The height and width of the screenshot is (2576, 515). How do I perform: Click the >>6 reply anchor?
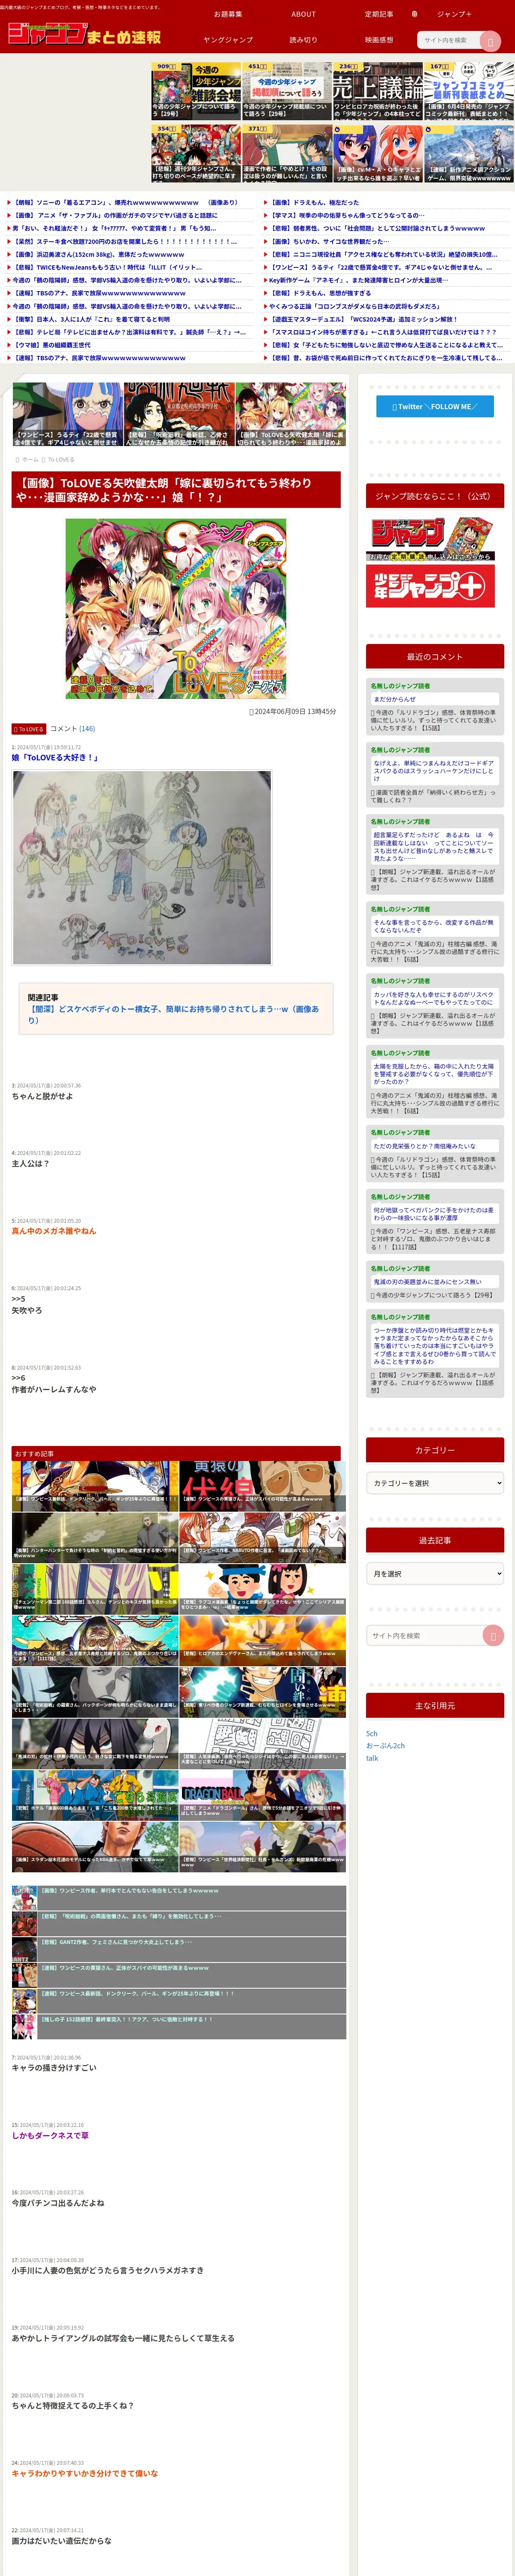(x=18, y=1378)
